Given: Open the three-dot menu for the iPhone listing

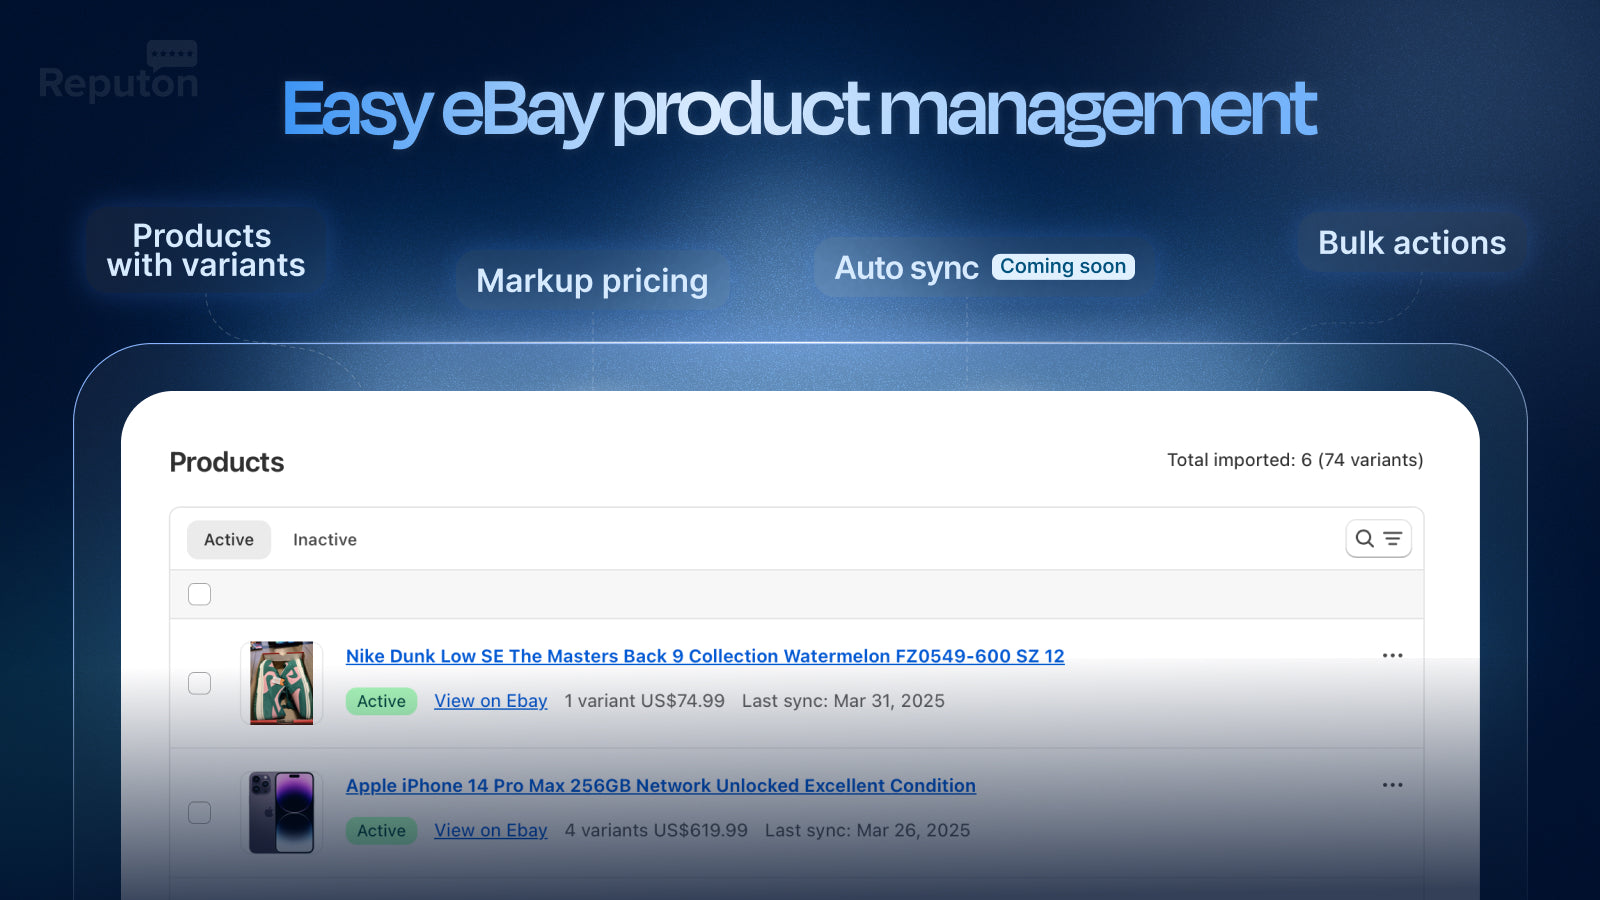Looking at the screenshot, I should tap(1392, 785).
